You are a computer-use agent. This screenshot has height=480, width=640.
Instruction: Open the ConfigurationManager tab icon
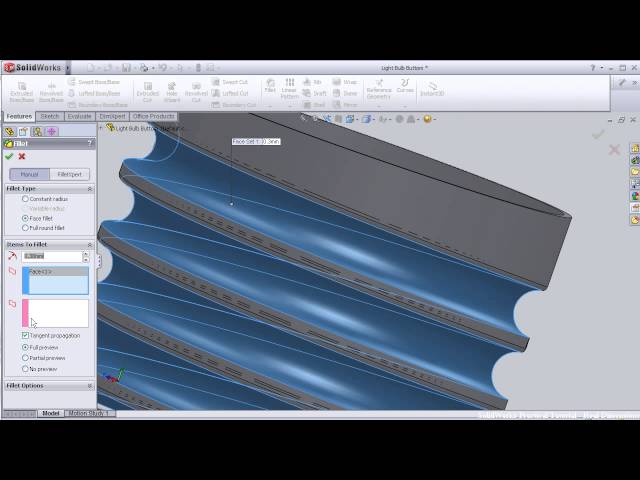tap(37, 131)
